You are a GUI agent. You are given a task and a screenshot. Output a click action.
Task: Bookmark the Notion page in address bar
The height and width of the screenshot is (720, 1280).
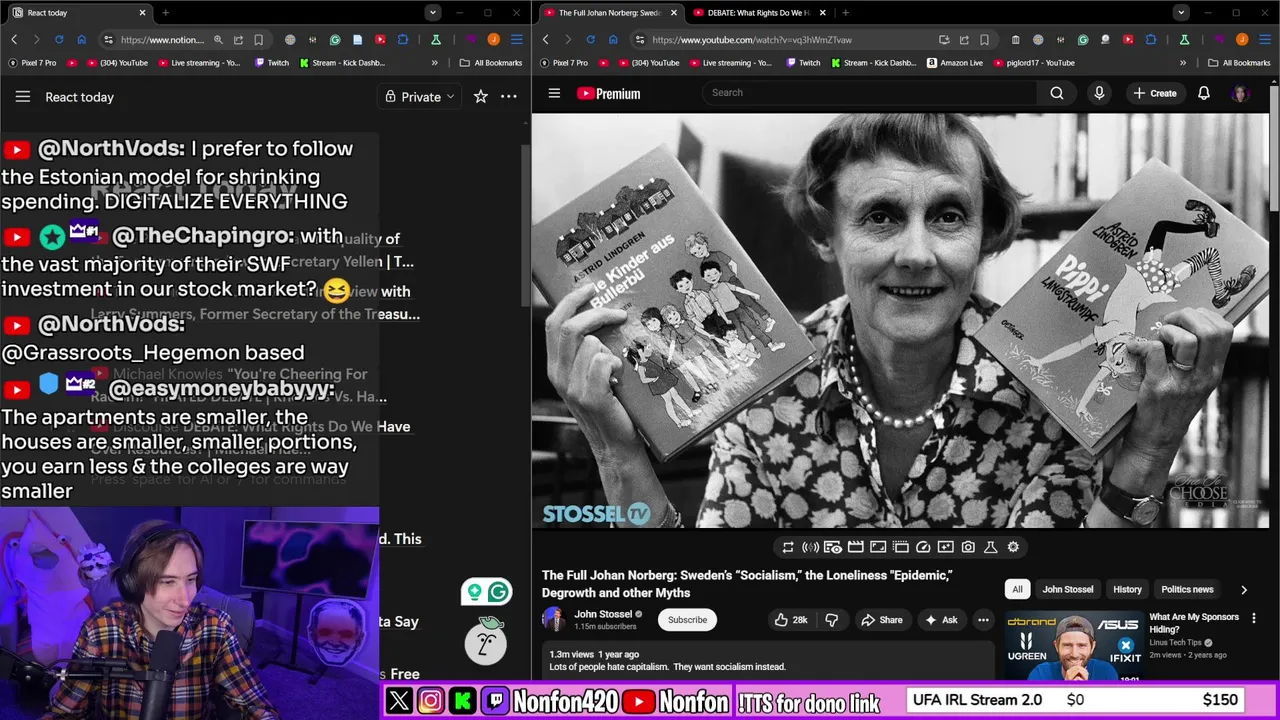[258, 40]
